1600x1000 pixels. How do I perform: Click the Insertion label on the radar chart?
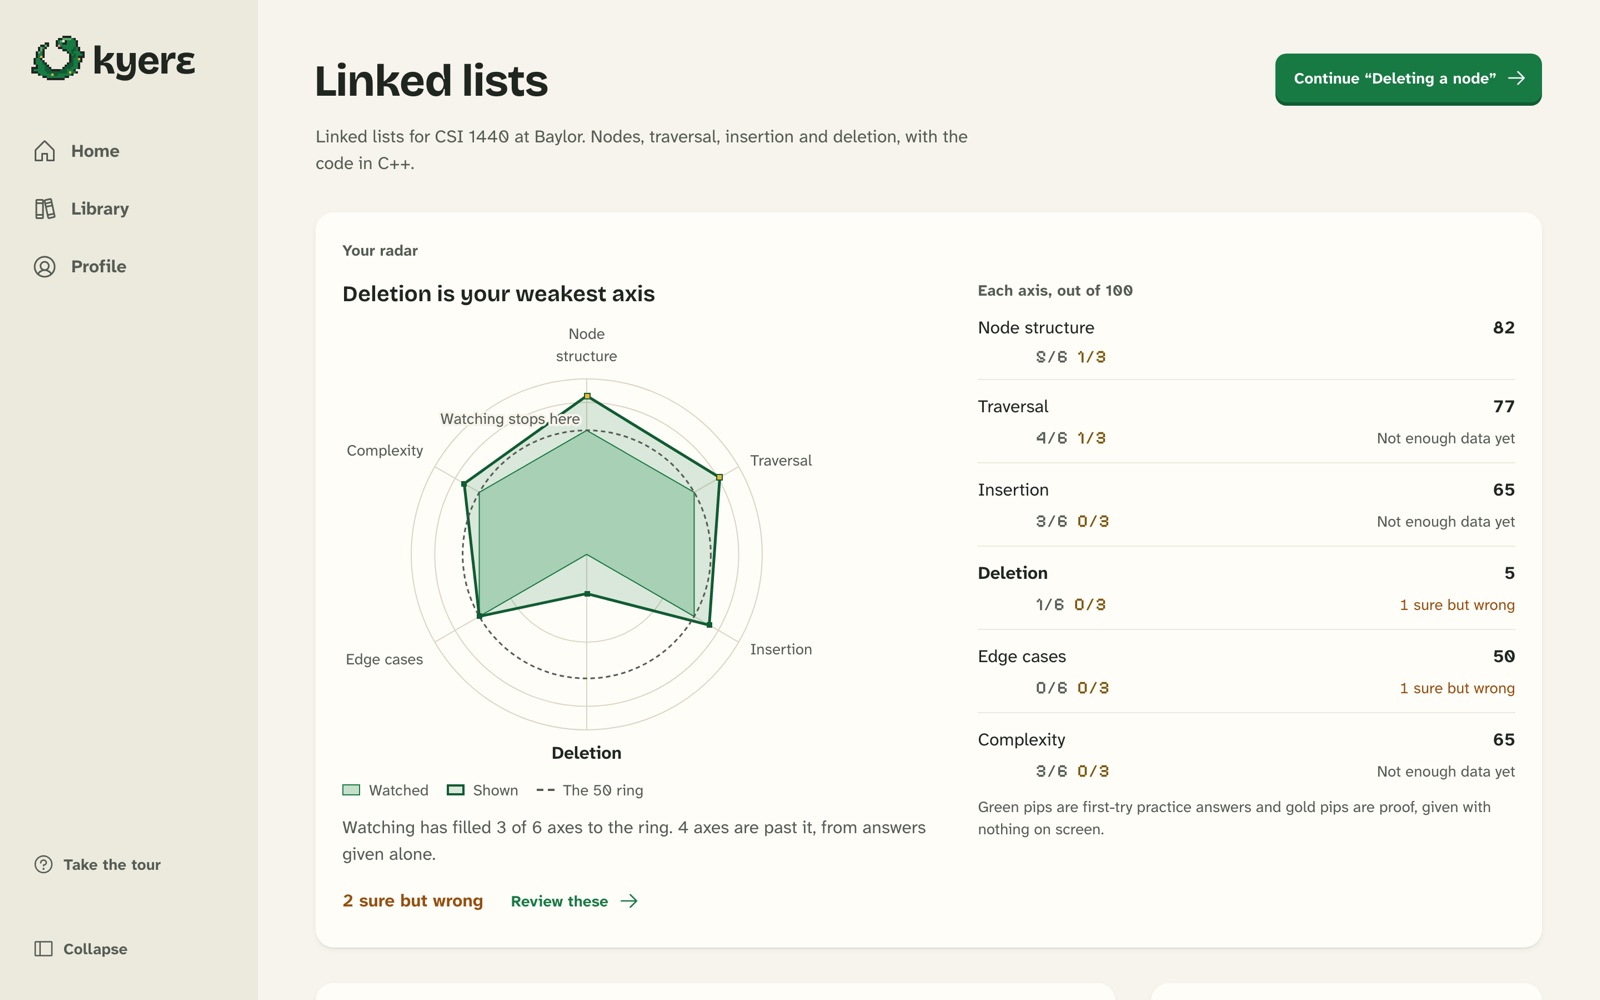click(x=781, y=649)
